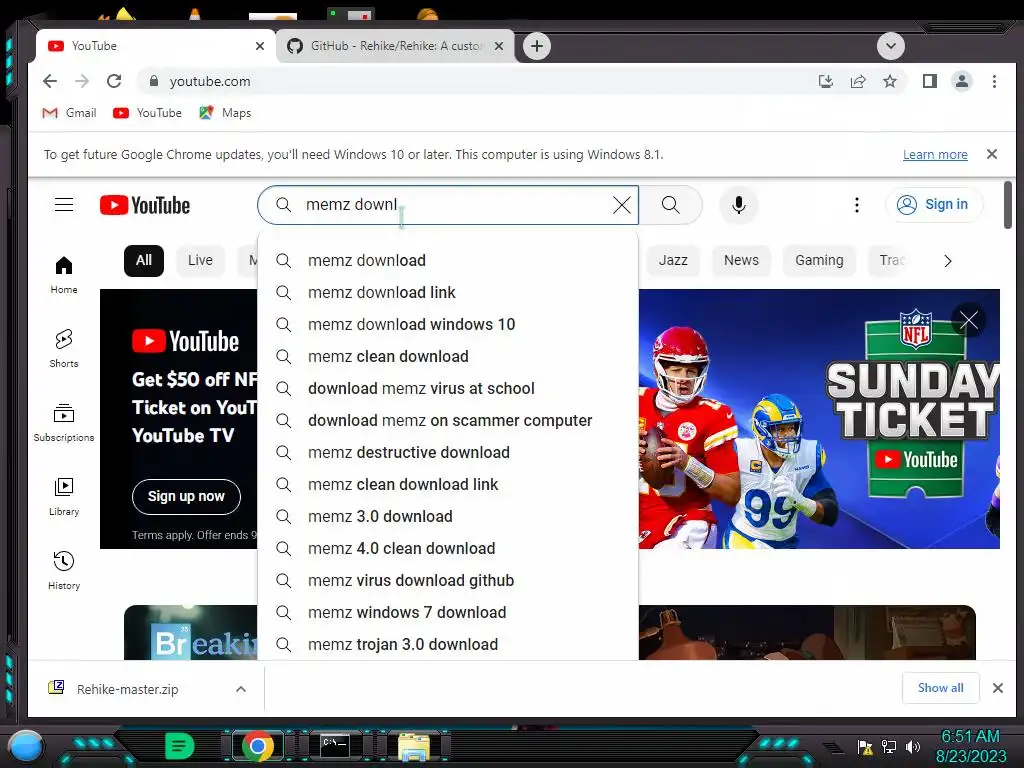The width and height of the screenshot is (1024, 768).
Task: Focus the YouTube search field with 'memz downl'
Action: coord(447,205)
